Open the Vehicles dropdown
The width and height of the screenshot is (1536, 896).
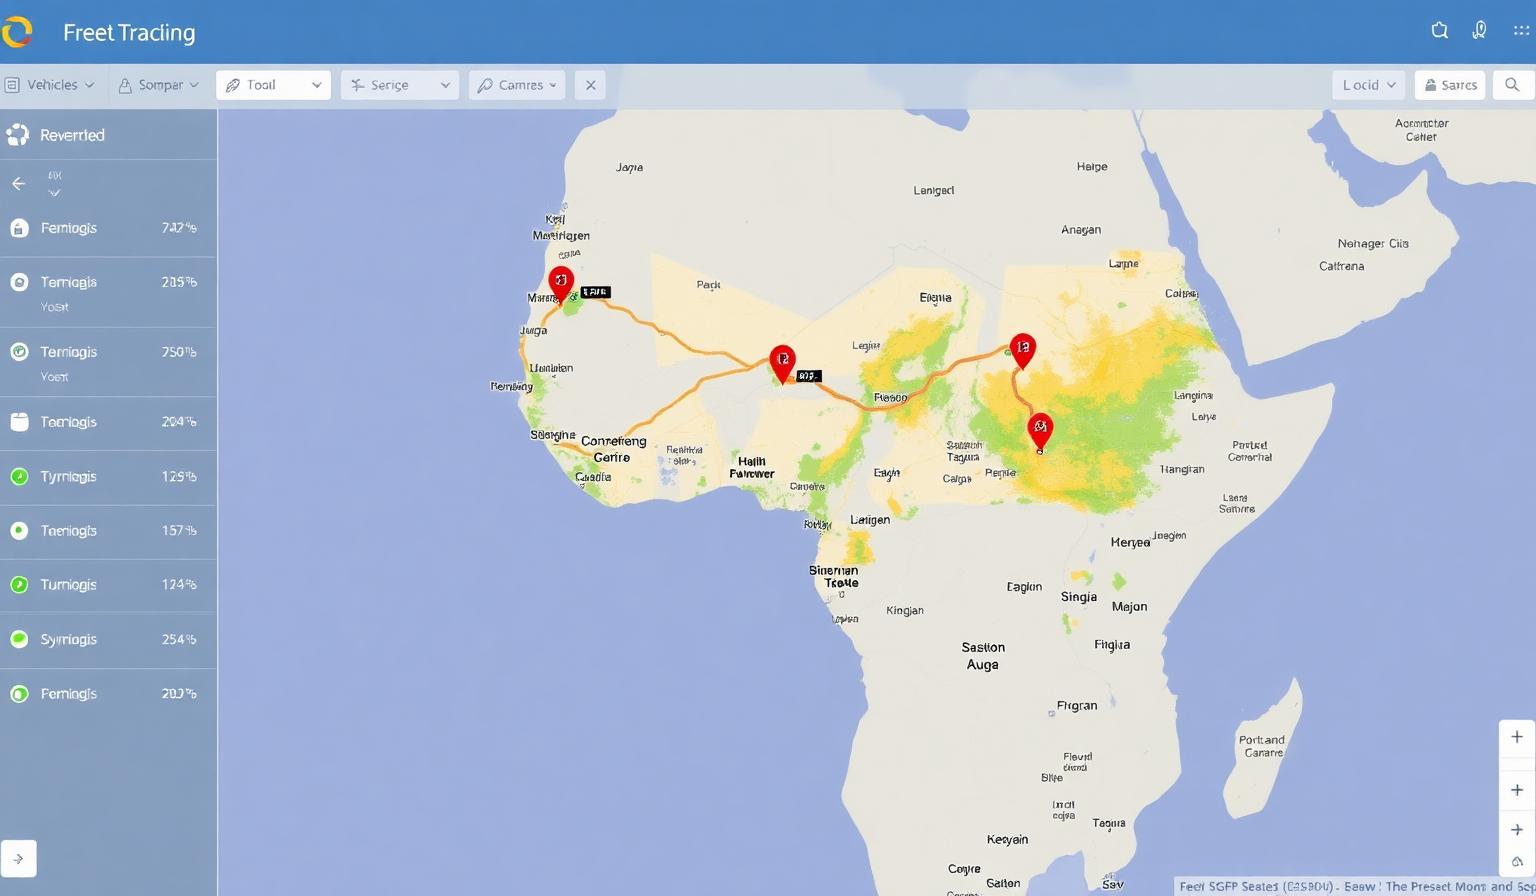(x=50, y=85)
